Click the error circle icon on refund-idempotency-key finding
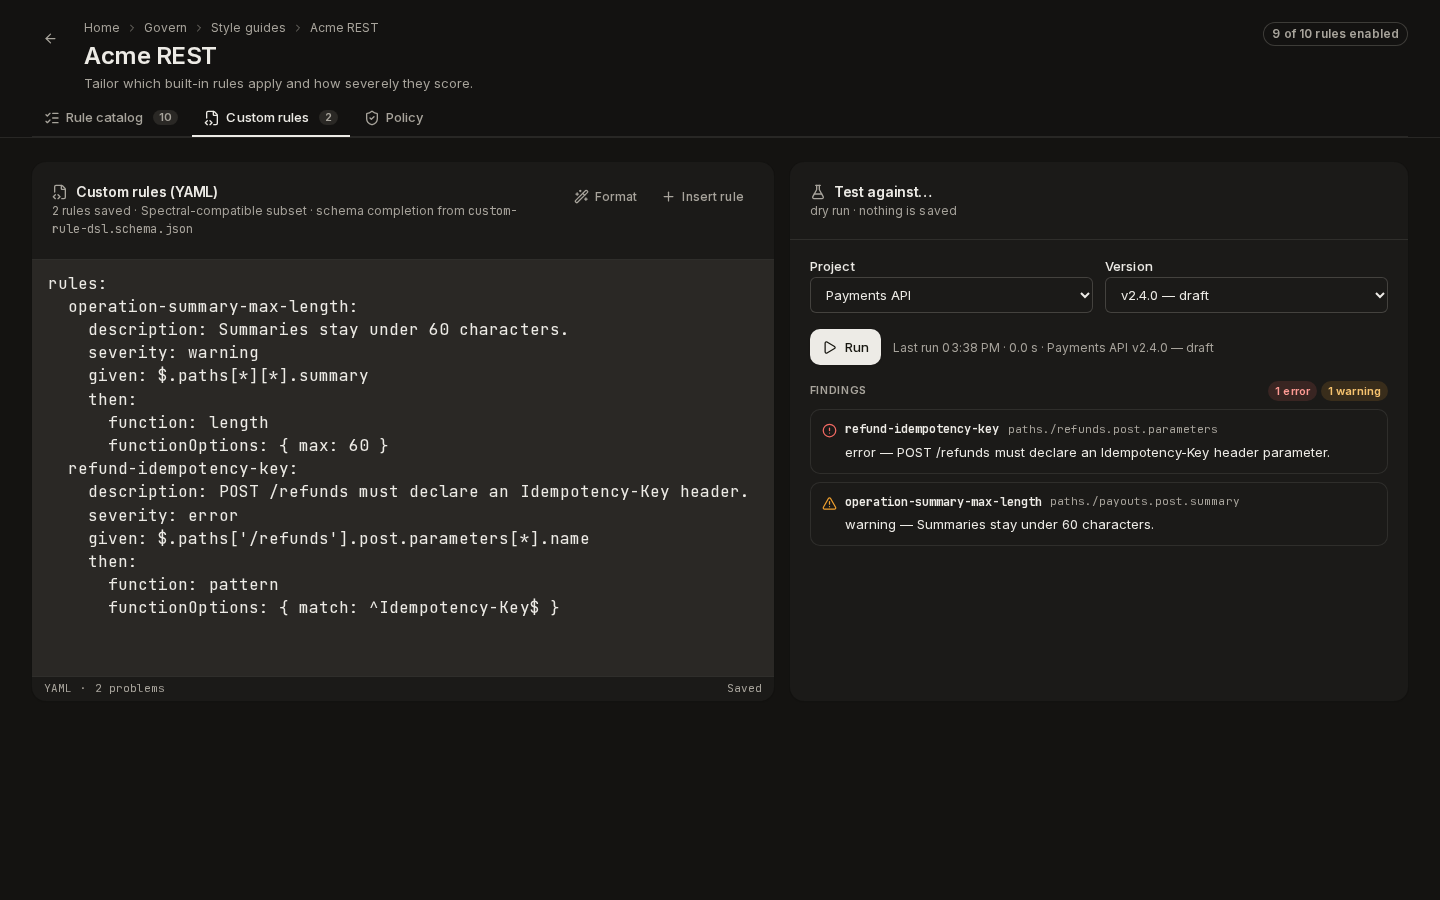 pos(829,431)
